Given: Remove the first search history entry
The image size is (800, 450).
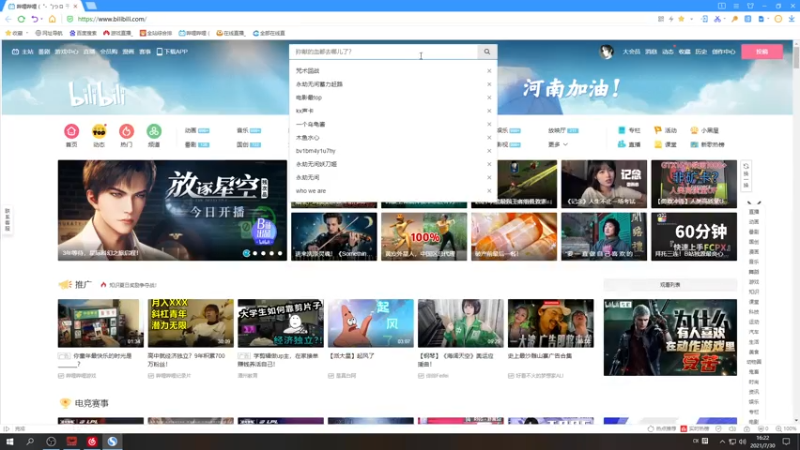Looking at the screenshot, I should click(x=489, y=71).
